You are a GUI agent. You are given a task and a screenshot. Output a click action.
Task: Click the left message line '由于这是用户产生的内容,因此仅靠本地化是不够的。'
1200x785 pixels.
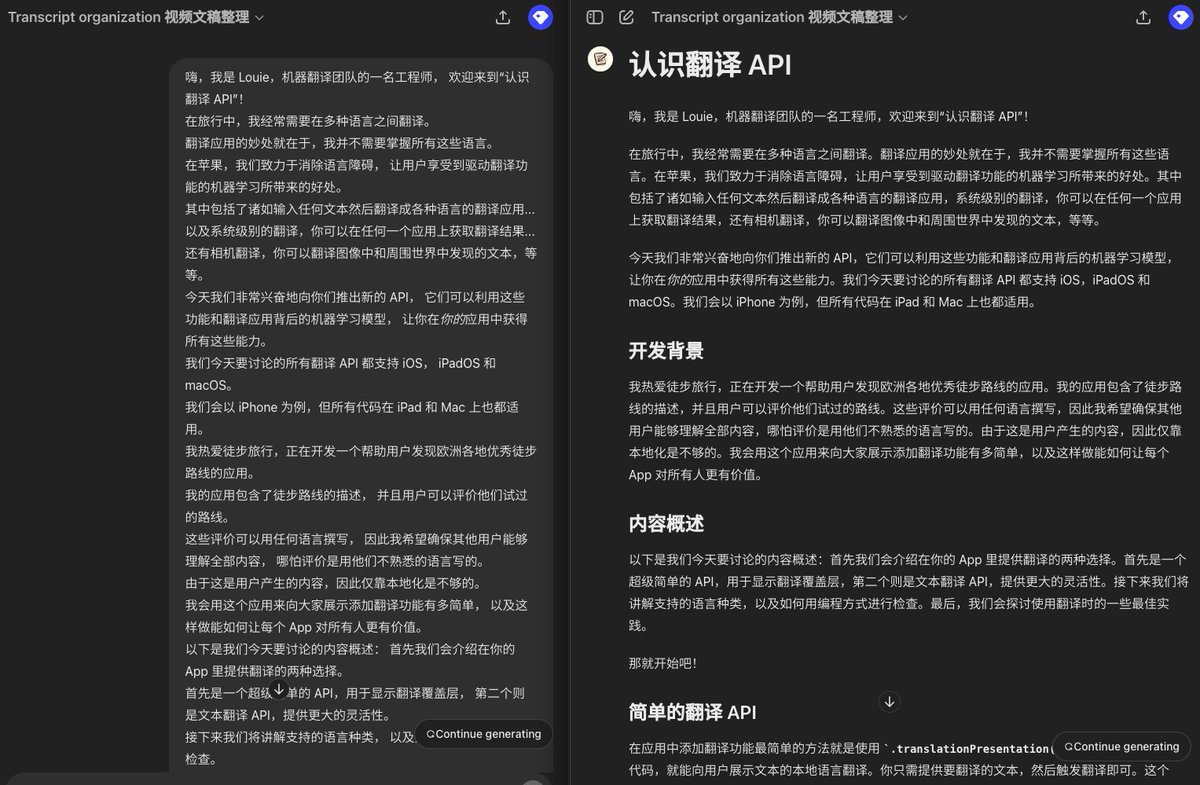click(x=335, y=583)
